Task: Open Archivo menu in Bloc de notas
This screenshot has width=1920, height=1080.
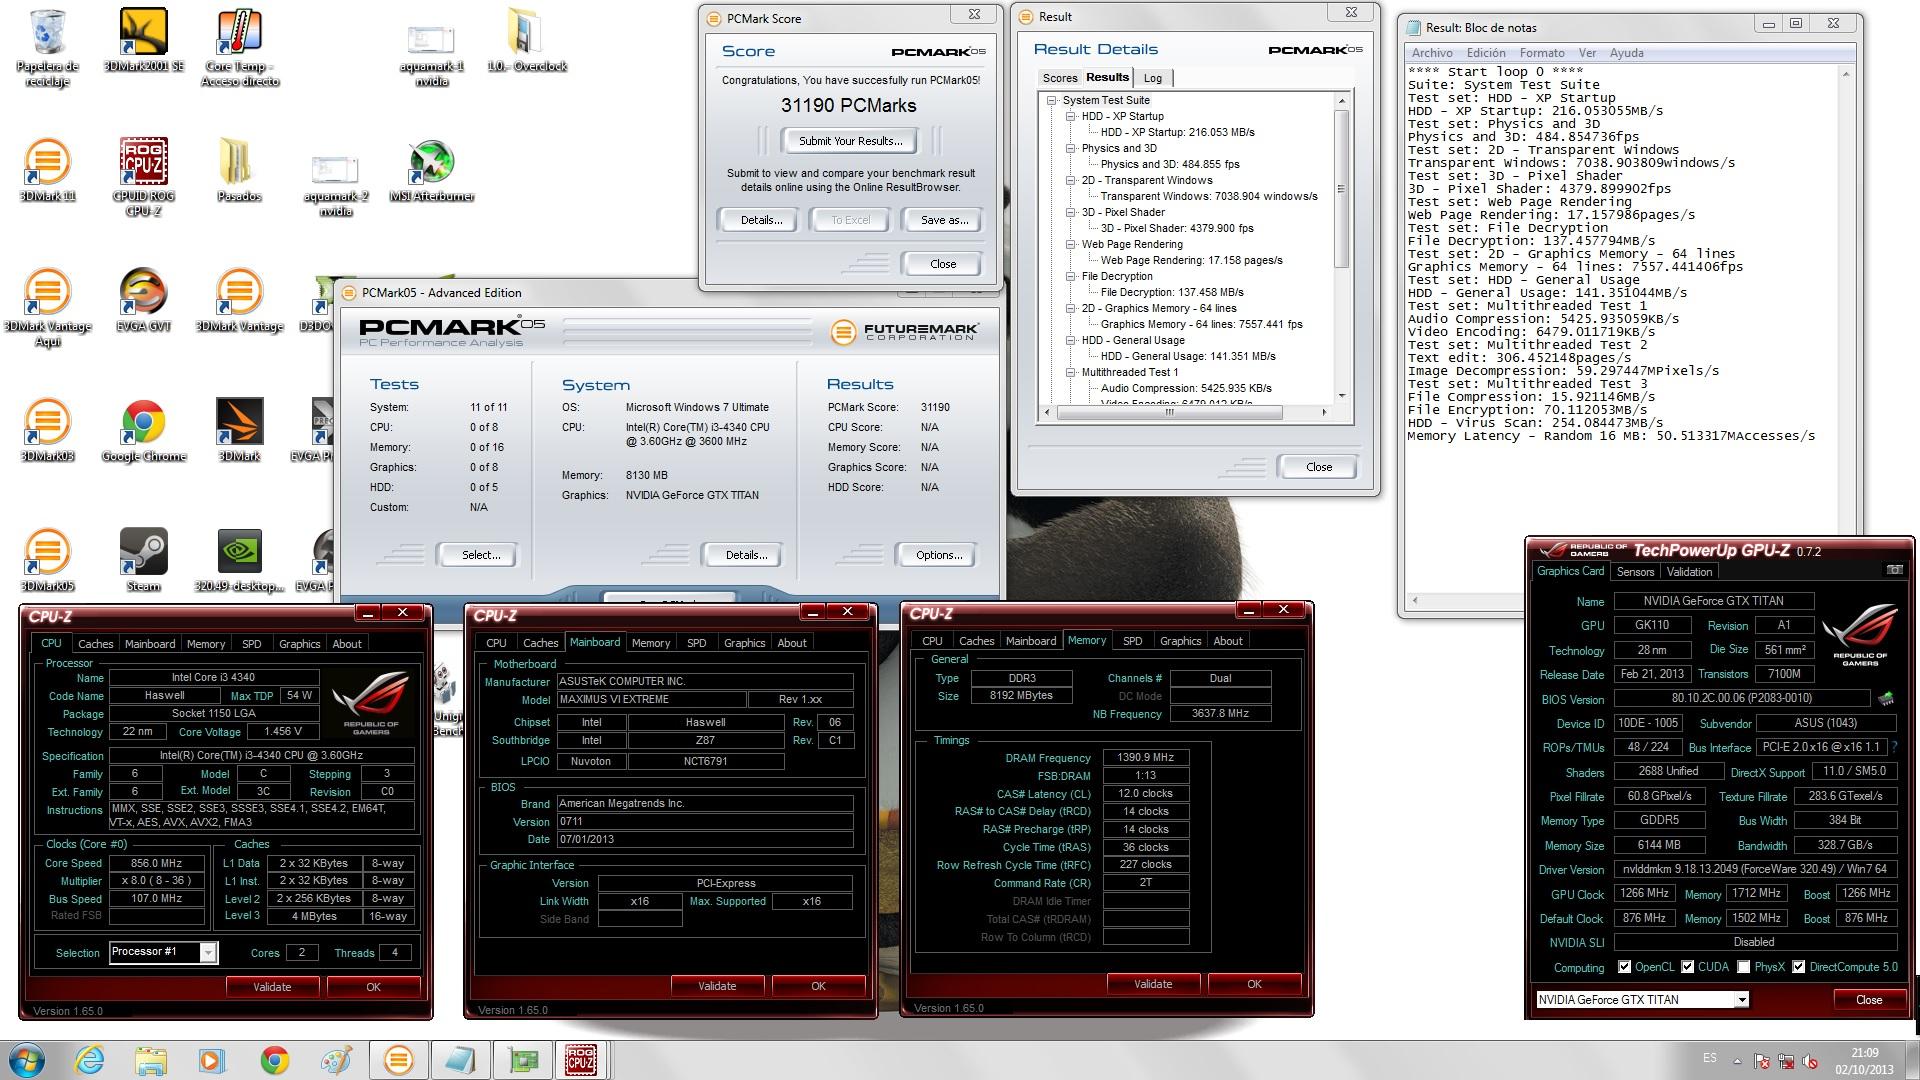Action: 1432,53
